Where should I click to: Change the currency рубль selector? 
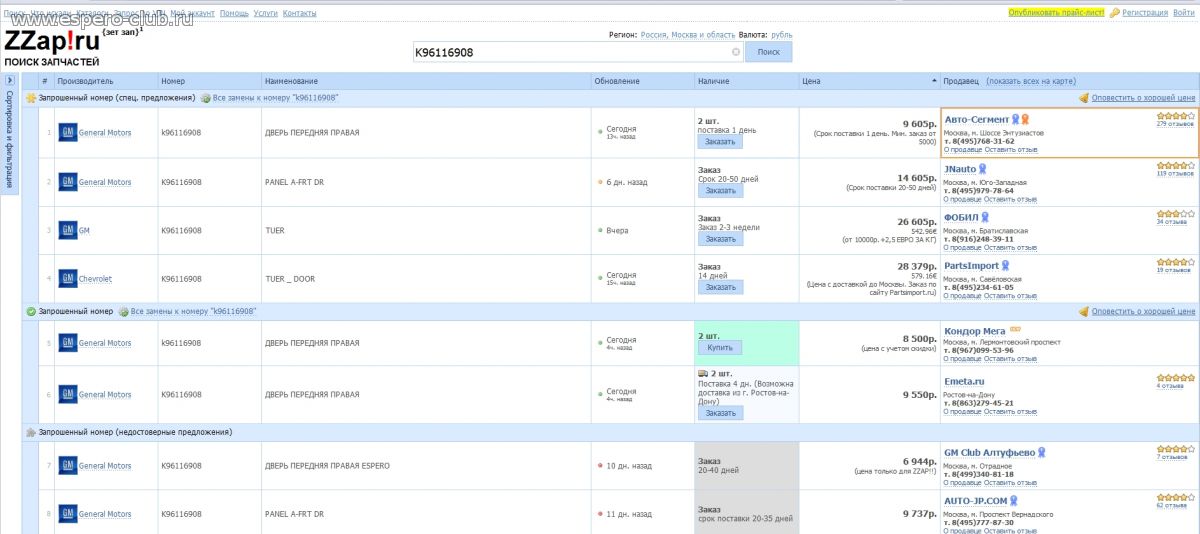(x=781, y=34)
